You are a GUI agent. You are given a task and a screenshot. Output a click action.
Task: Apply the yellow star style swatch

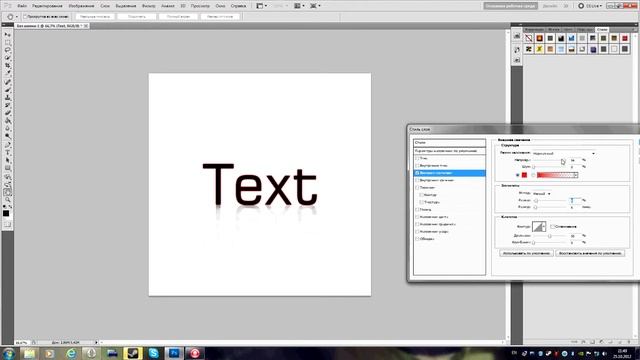pos(539,49)
